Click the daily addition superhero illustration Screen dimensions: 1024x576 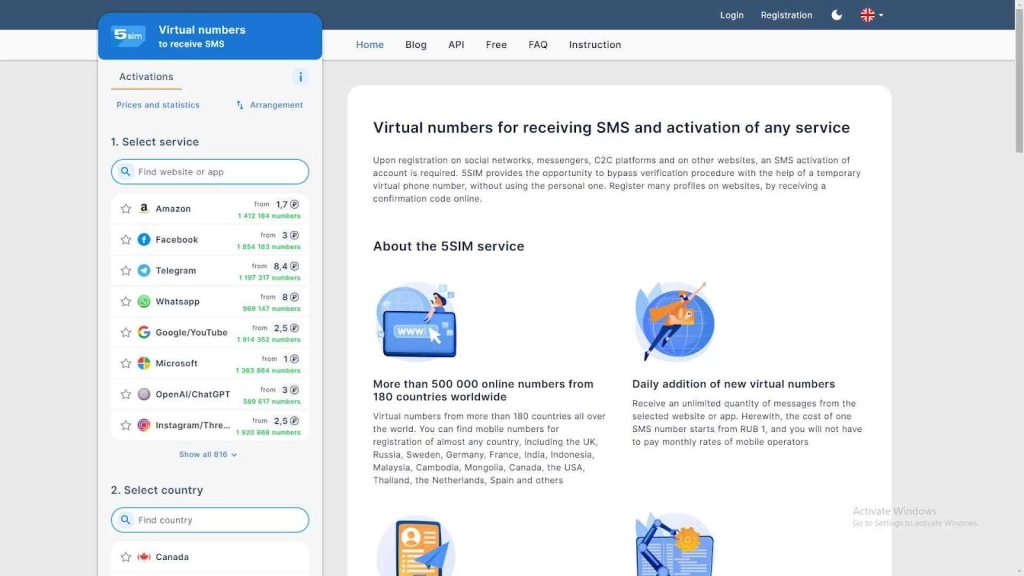[x=675, y=321]
